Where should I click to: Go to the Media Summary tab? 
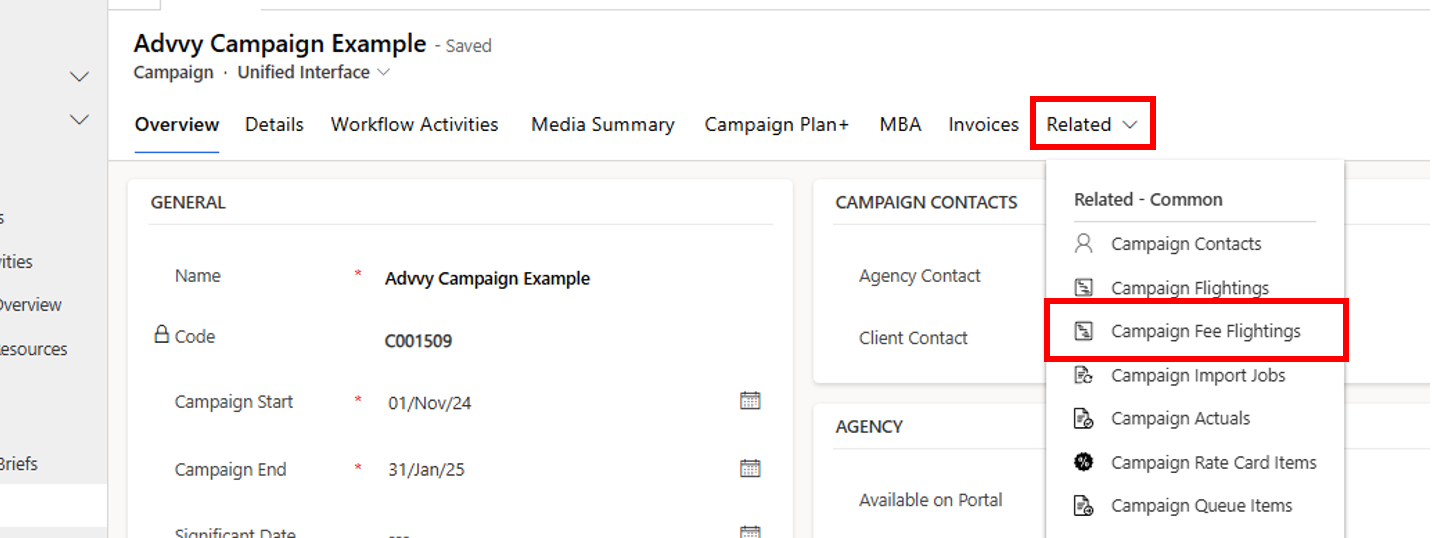(x=602, y=125)
